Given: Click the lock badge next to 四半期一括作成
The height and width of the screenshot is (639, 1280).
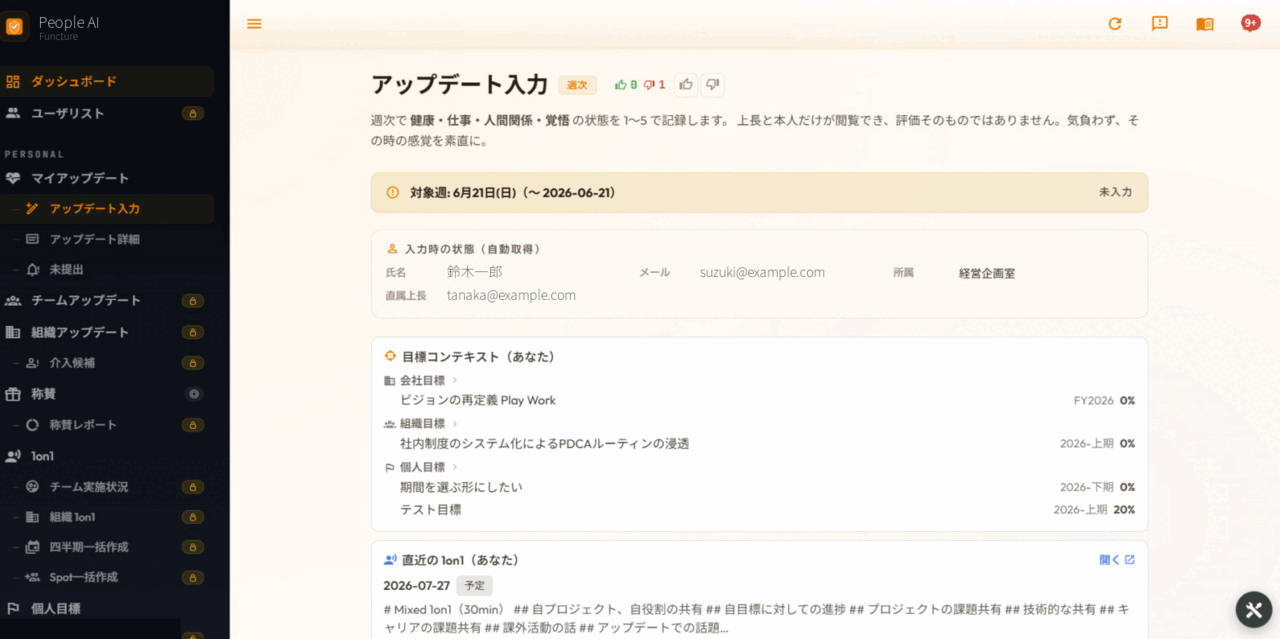Looking at the screenshot, I should pos(193,547).
